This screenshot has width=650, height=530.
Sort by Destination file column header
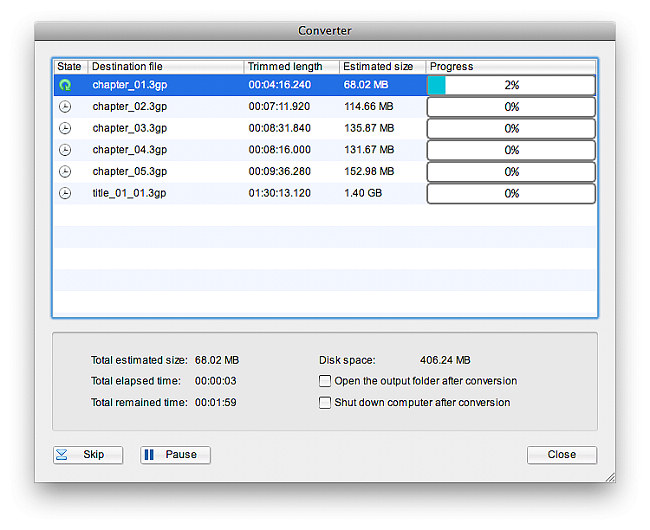pyautogui.click(x=166, y=67)
